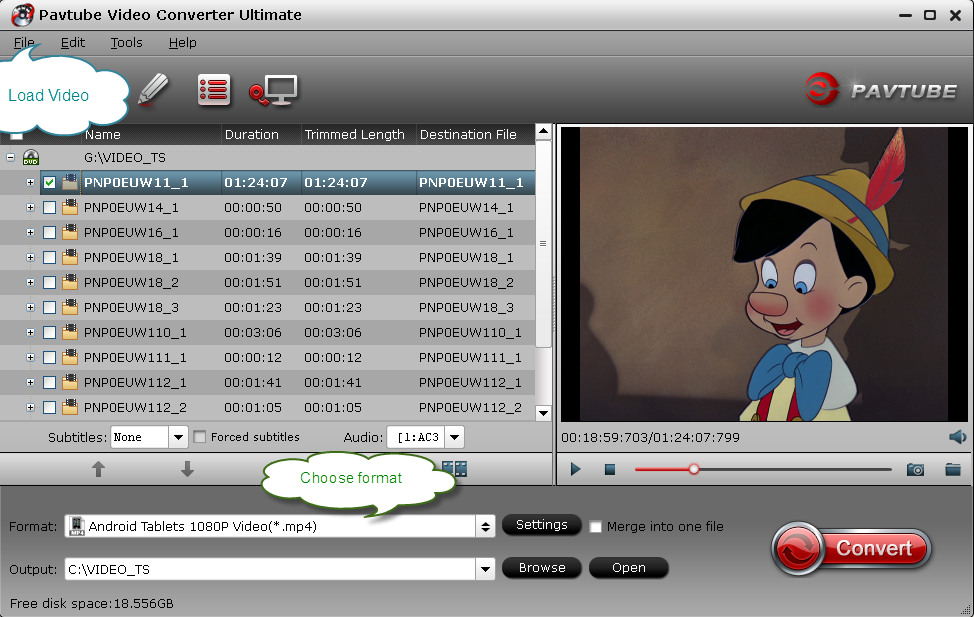Viewport: 974px width, 617px height.
Task: Expand the PNP0EUW14_1 row
Action: [x=30, y=208]
